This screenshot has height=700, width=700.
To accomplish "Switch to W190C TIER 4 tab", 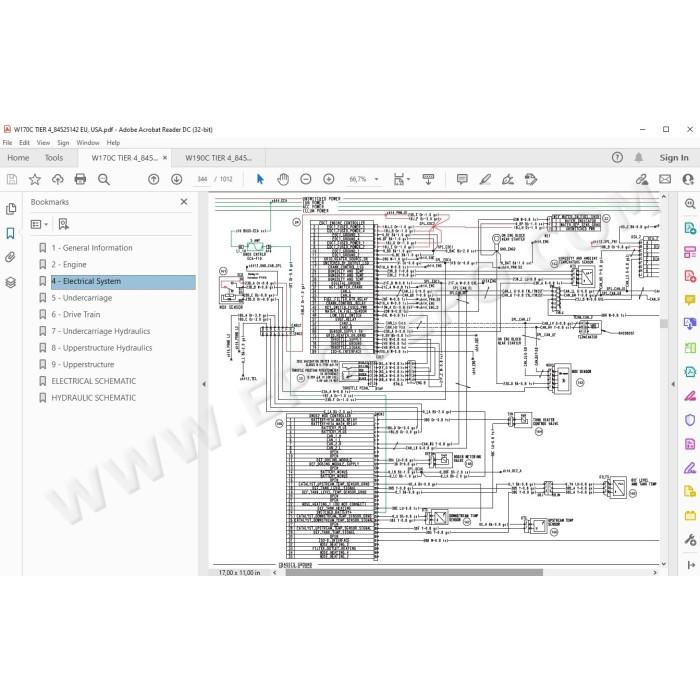I will tap(218, 158).
